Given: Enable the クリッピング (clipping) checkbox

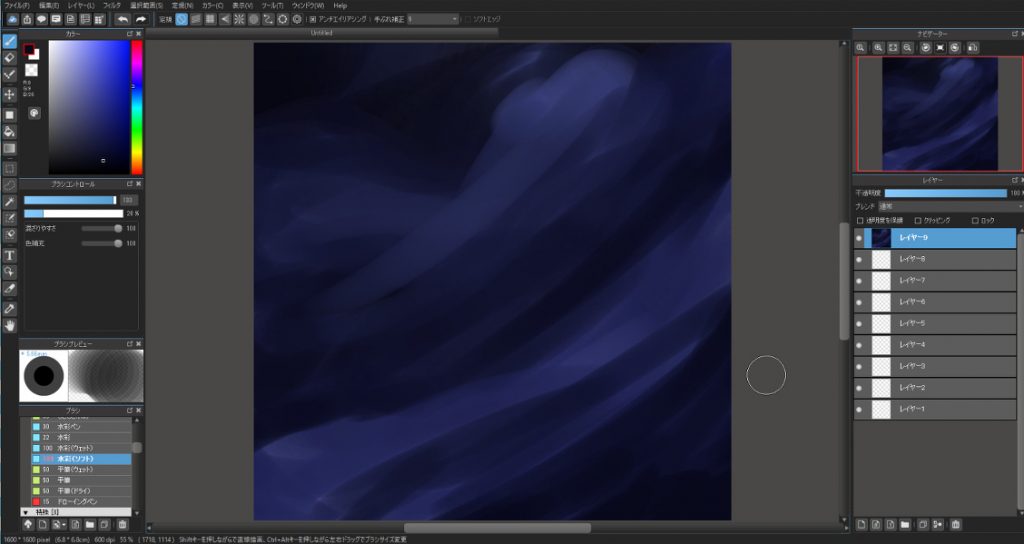Looking at the screenshot, I should (x=917, y=220).
